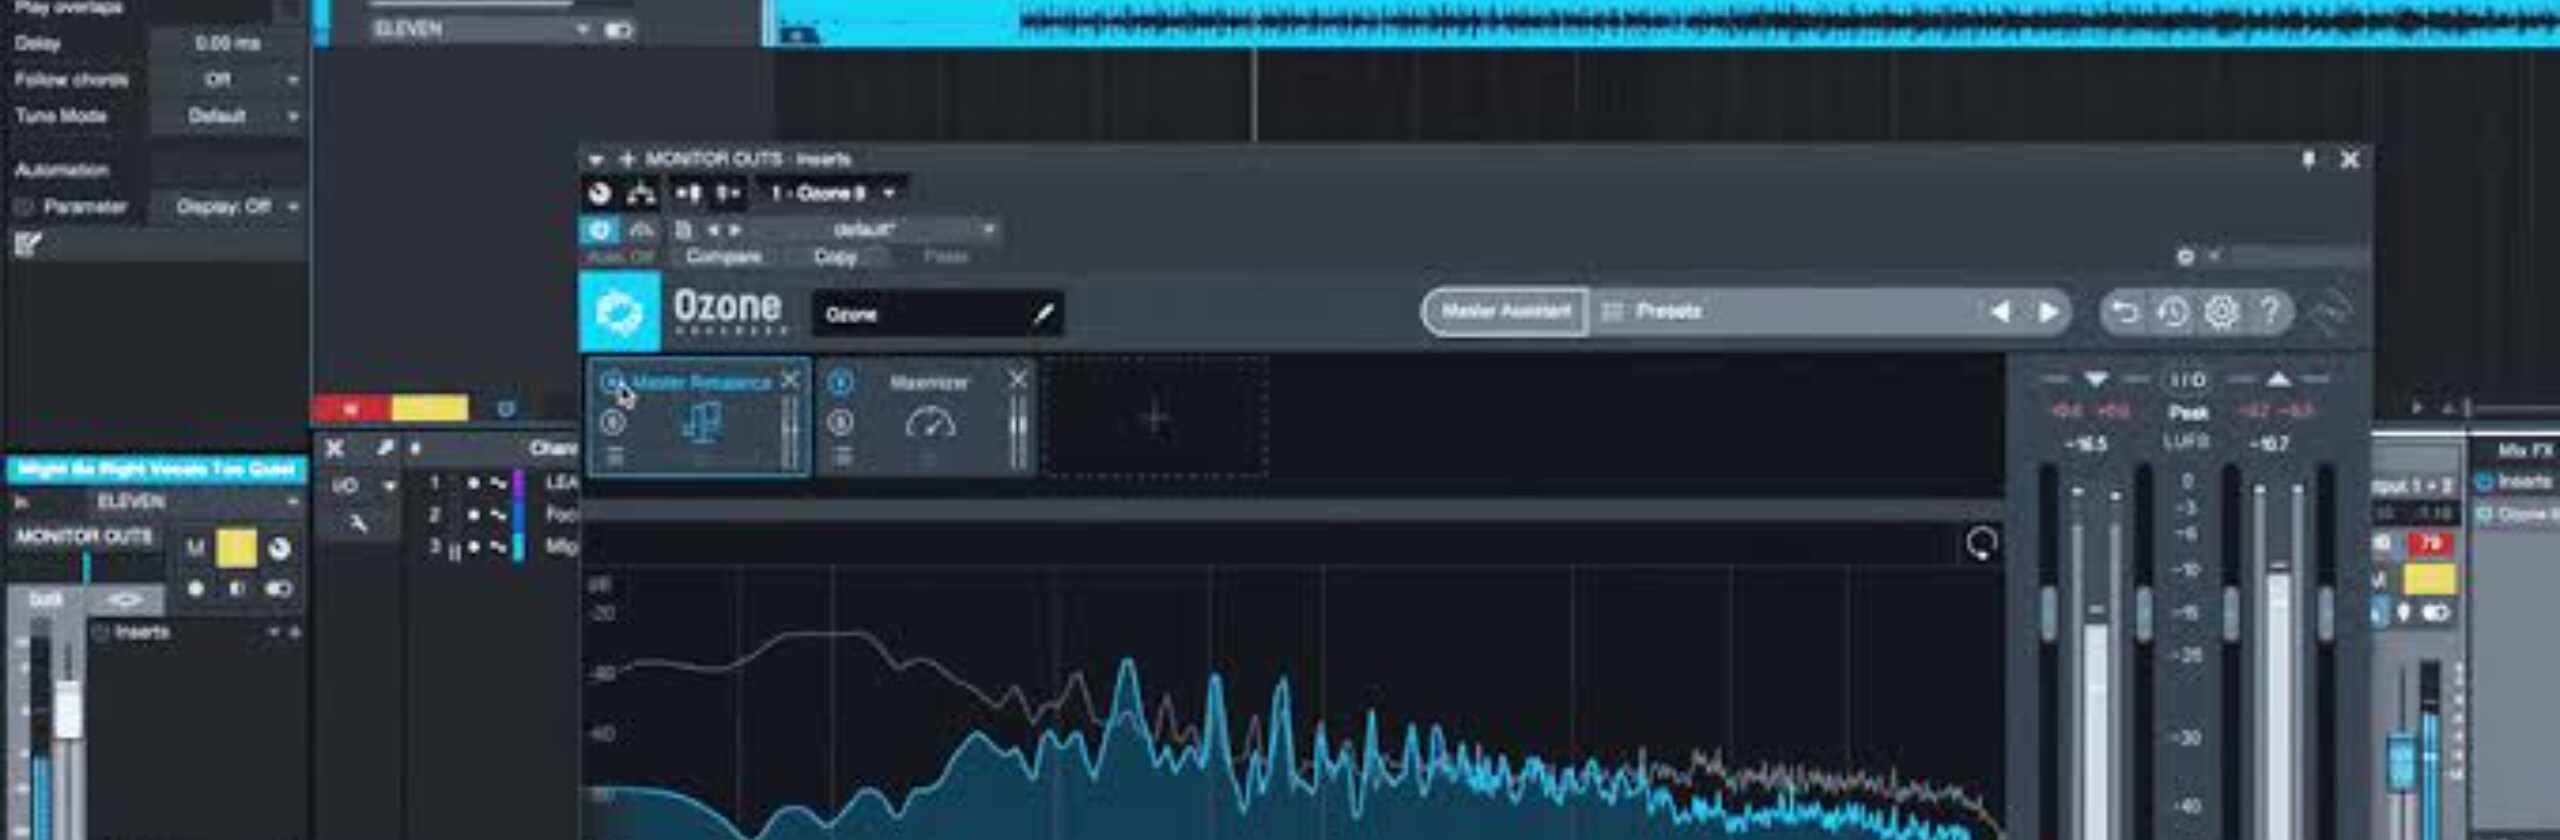This screenshot has height=840, width=2560.
Task: Toggle visibility dot for channel 2
Action: [473, 515]
